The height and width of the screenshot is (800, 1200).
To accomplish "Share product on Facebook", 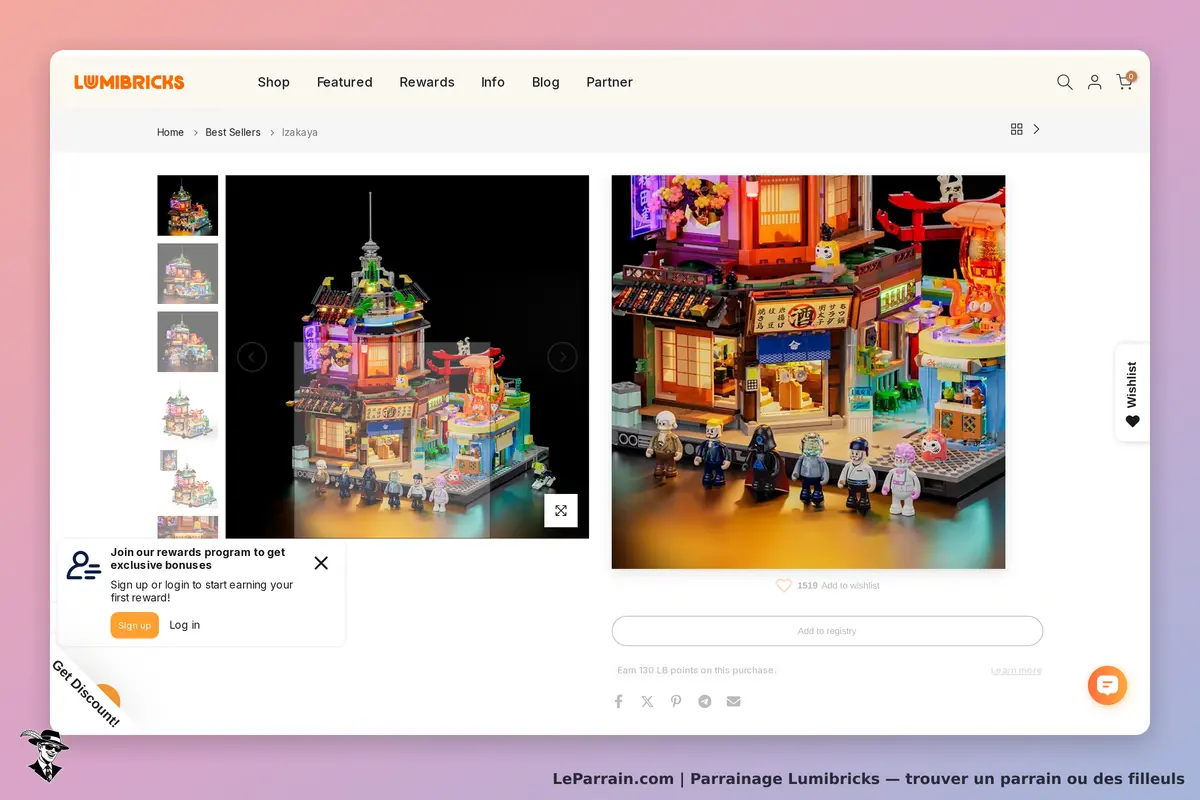I will point(618,702).
